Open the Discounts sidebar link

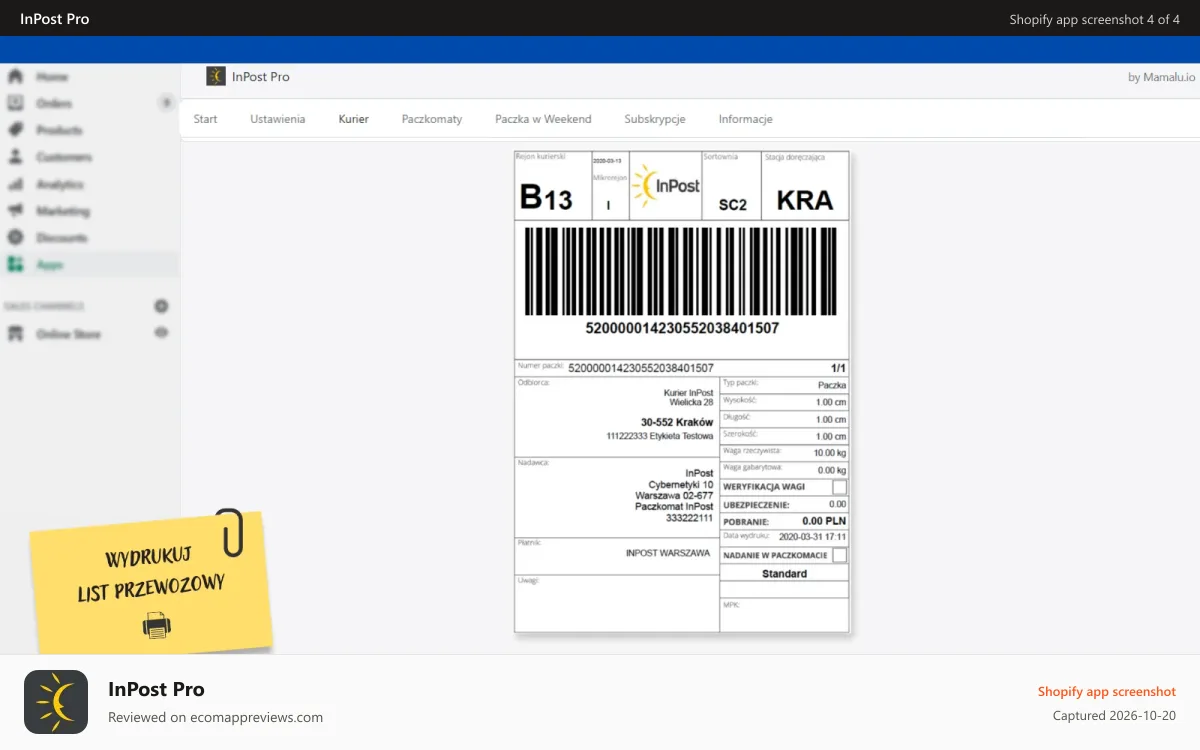(62, 238)
